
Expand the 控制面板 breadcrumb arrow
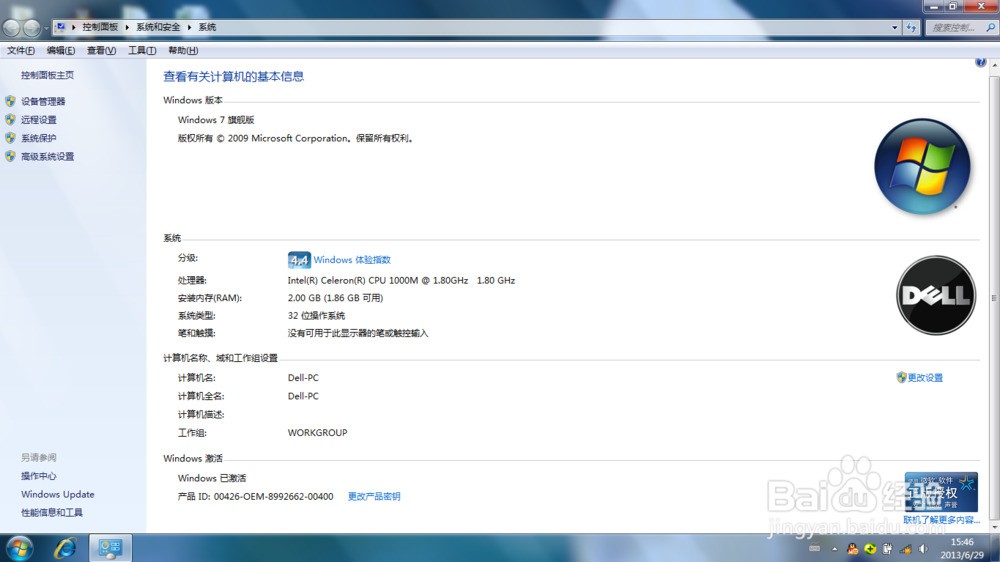(x=127, y=27)
